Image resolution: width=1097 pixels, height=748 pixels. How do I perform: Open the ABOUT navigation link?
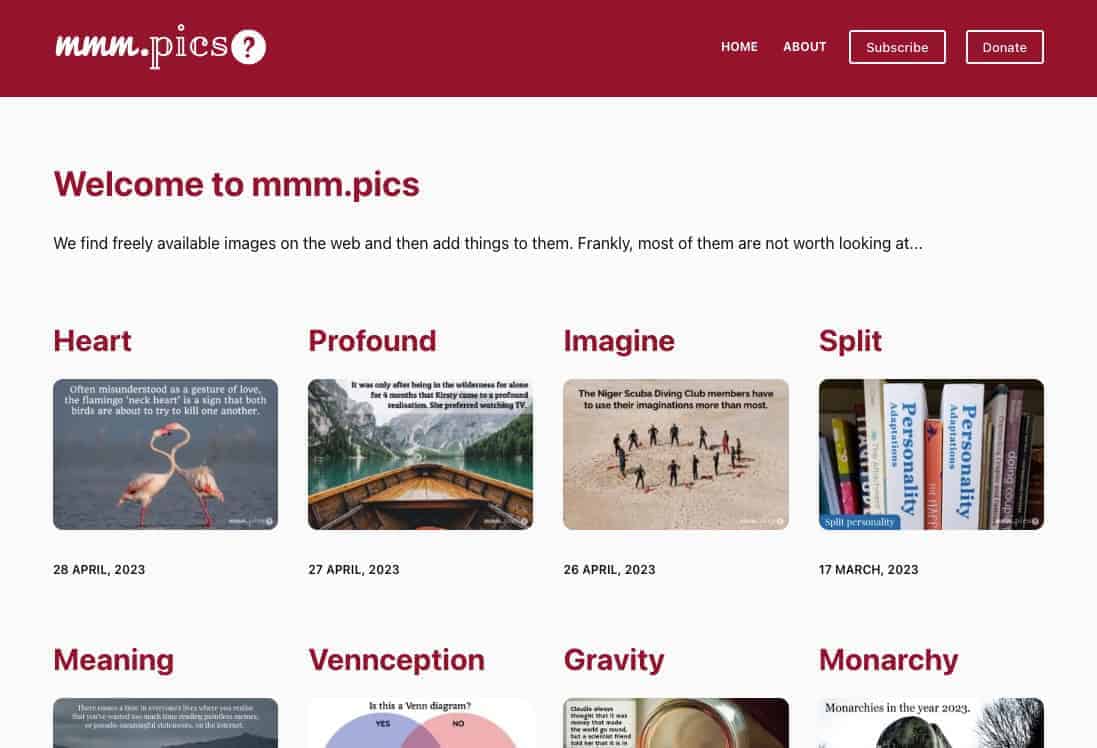(805, 47)
